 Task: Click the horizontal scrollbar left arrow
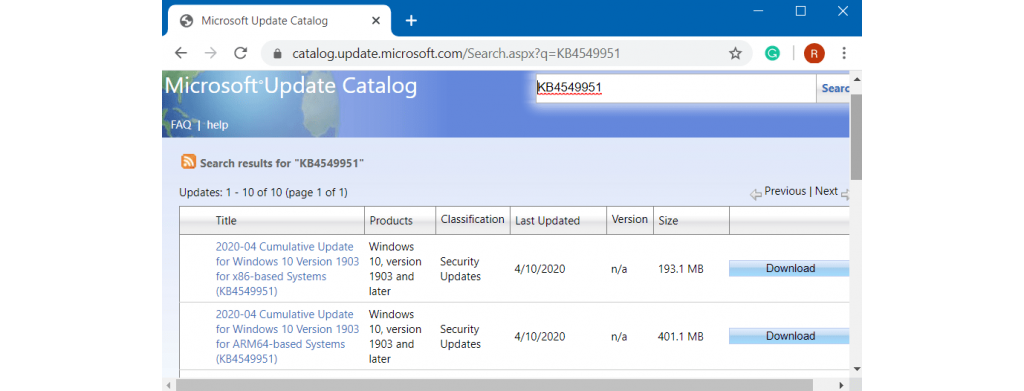tap(169, 385)
